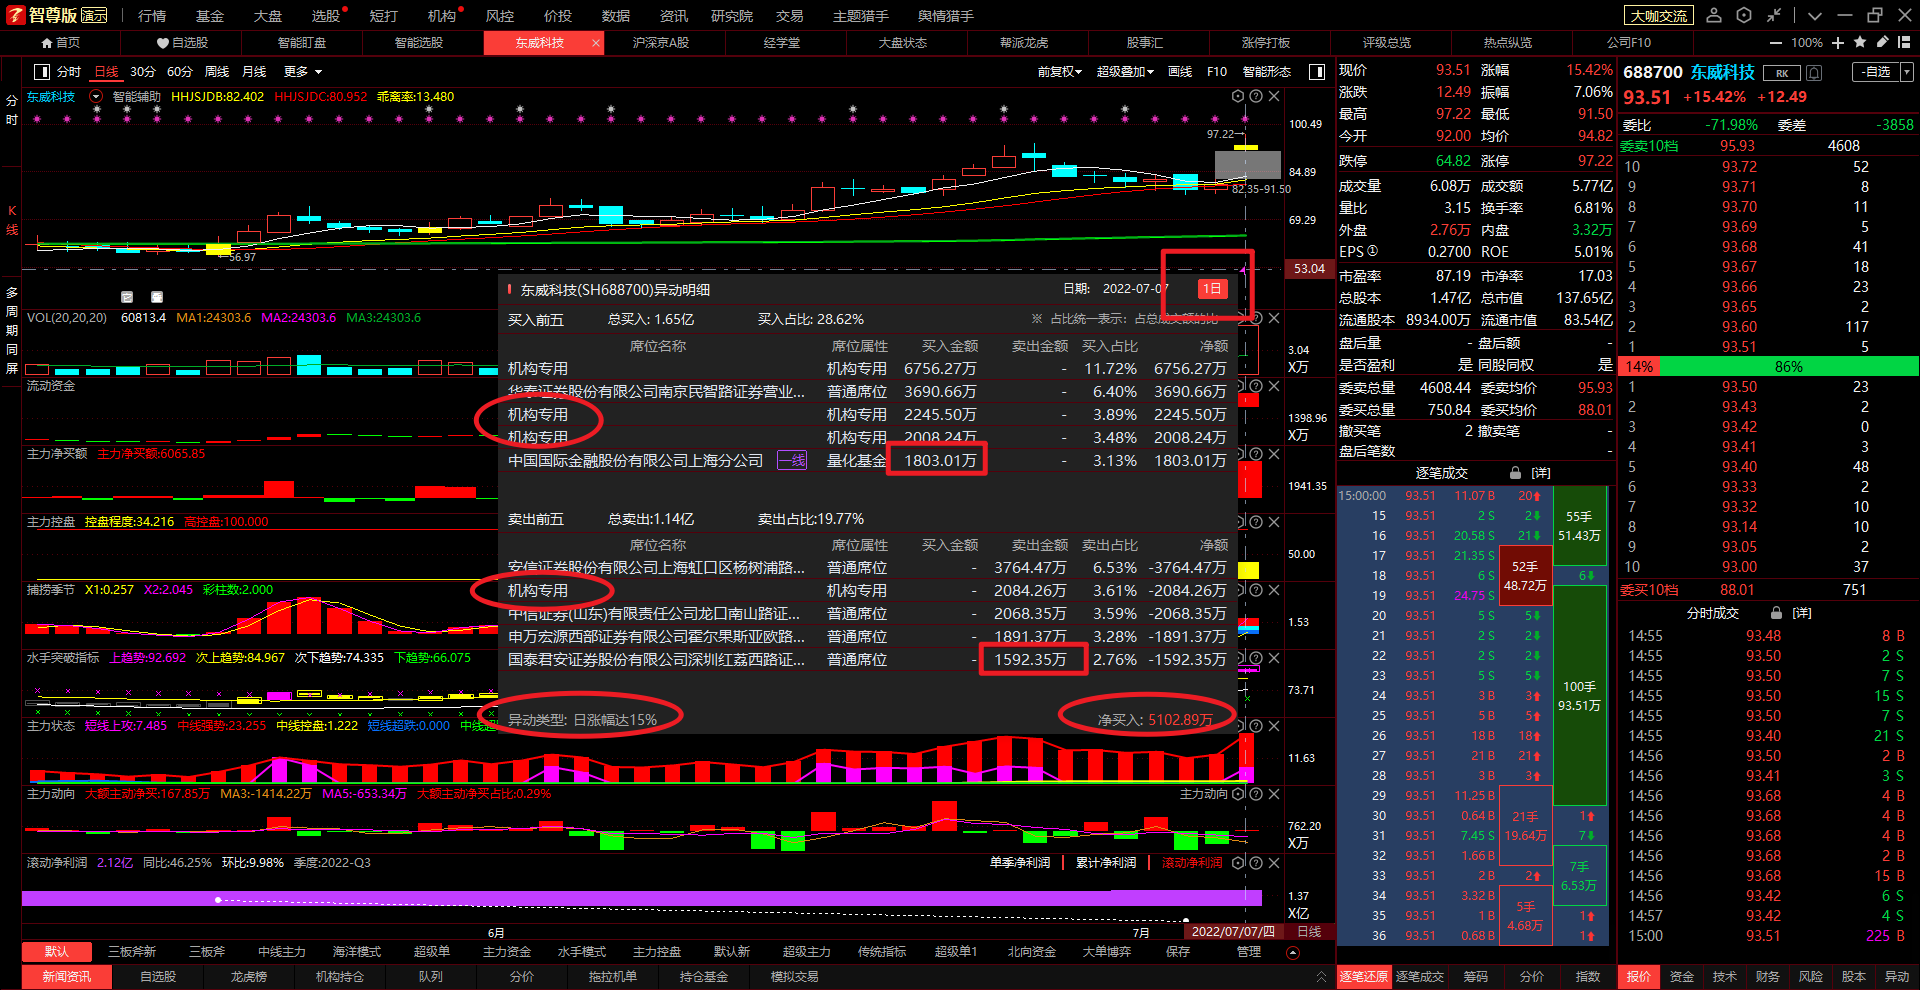This screenshot has width=1920, height=990.
Task: Expand the double-chevron up icon in bottom bar
Action: 1321,977
